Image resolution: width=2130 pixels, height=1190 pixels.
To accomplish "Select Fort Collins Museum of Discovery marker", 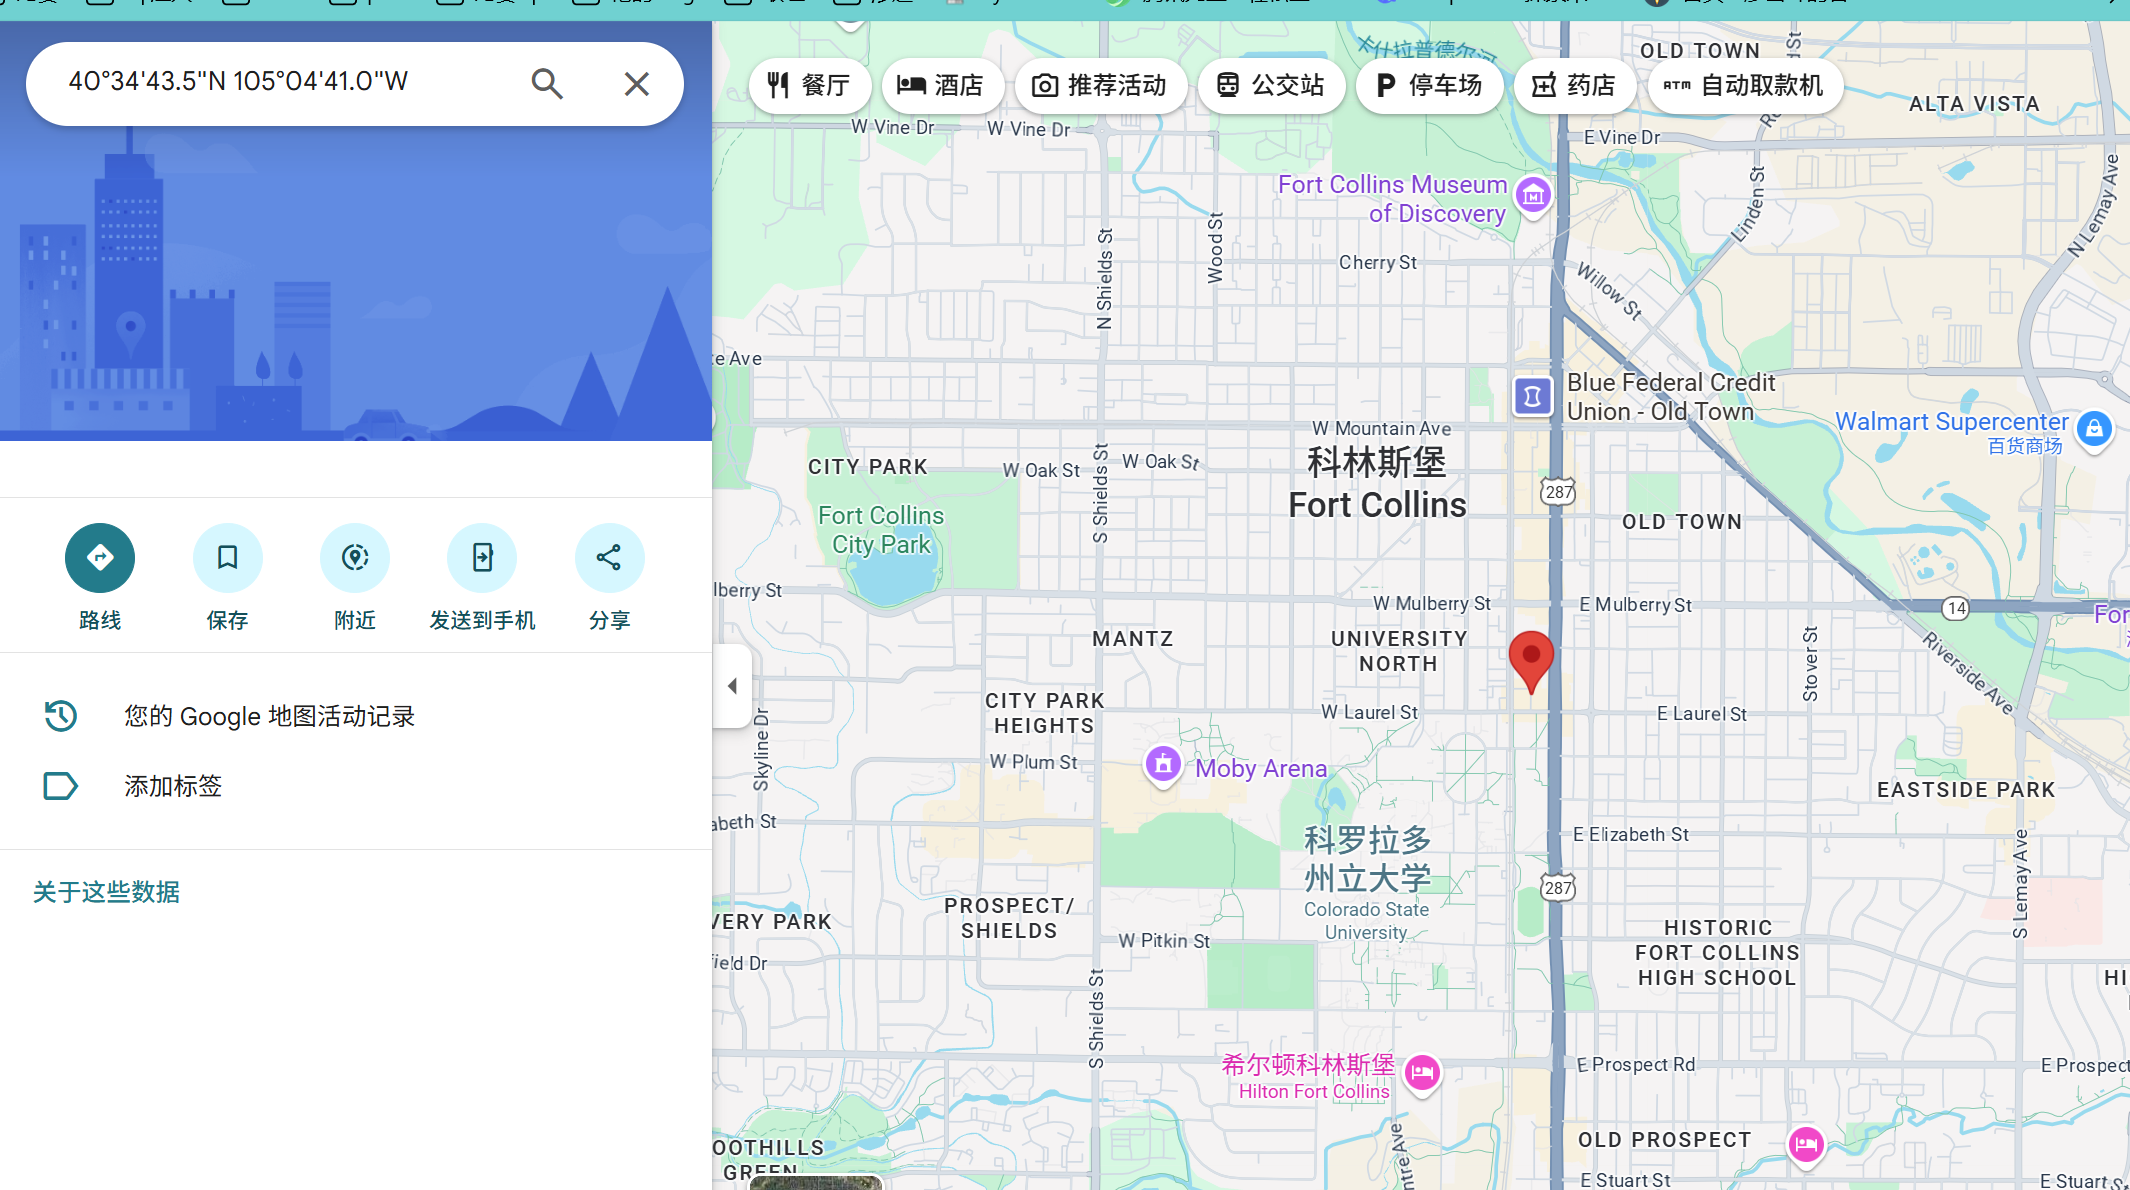I will (1533, 197).
